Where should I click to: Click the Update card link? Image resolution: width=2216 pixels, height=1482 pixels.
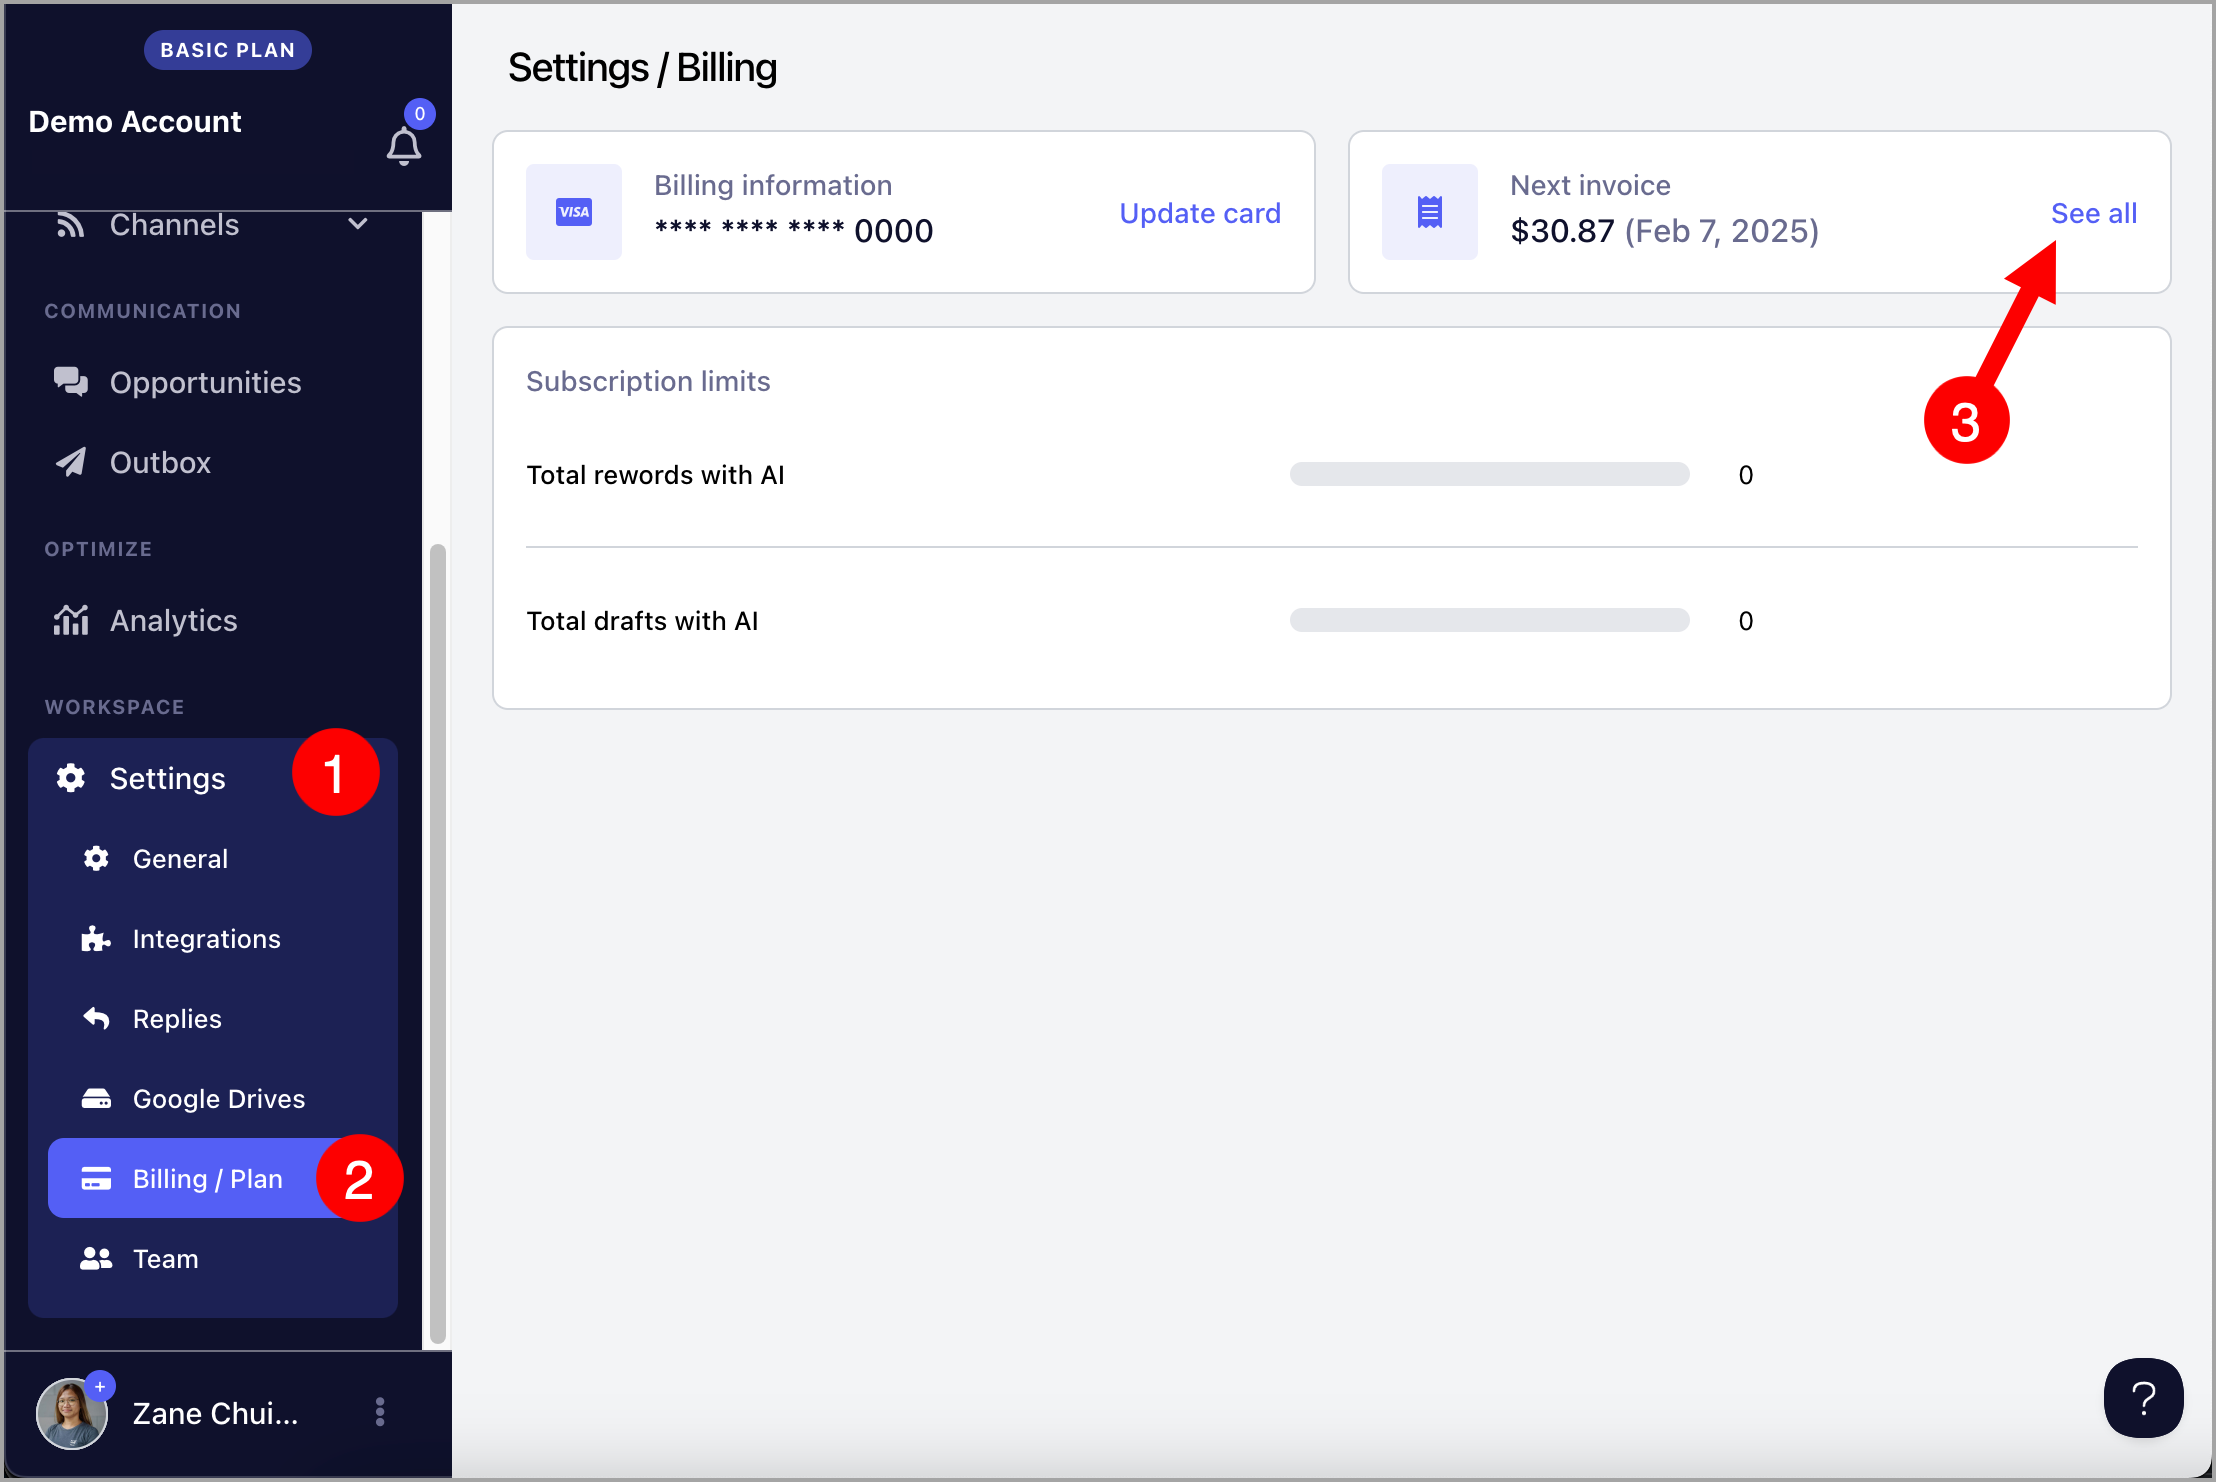point(1199,213)
